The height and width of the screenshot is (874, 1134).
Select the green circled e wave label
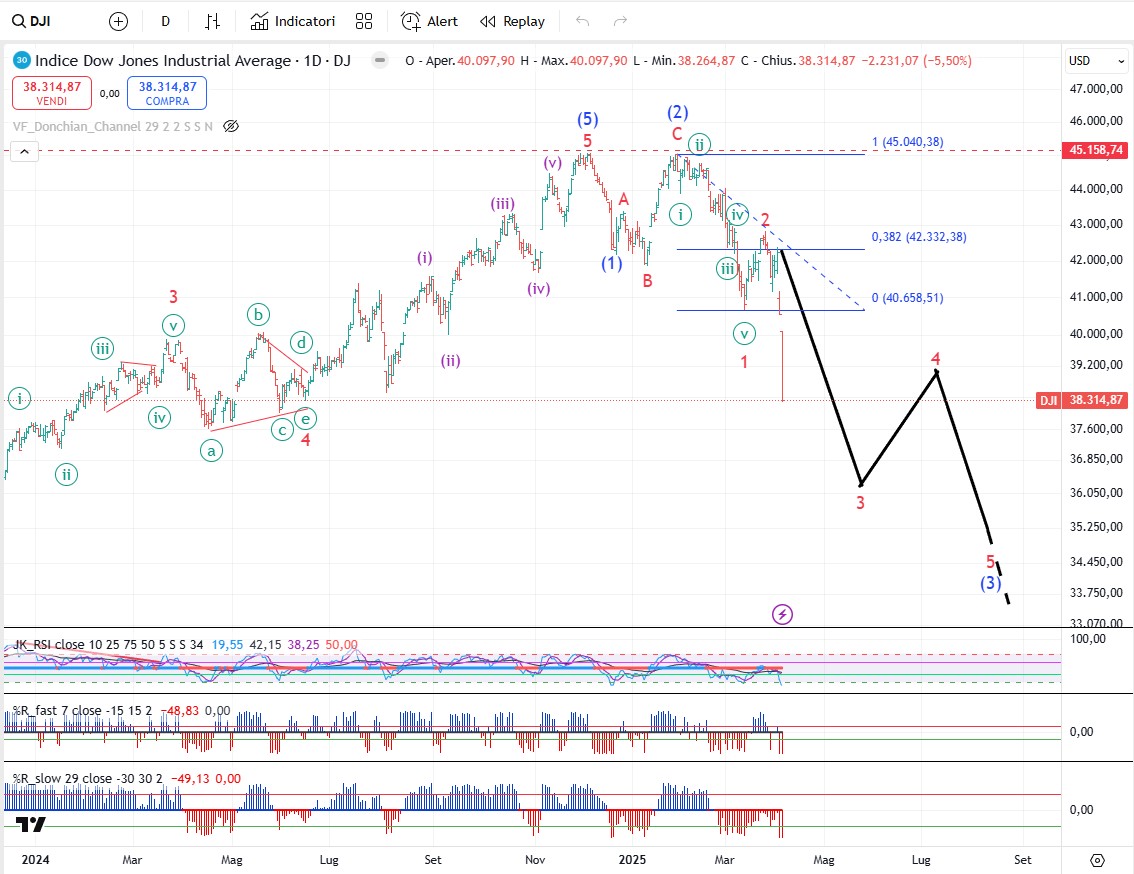tap(305, 417)
